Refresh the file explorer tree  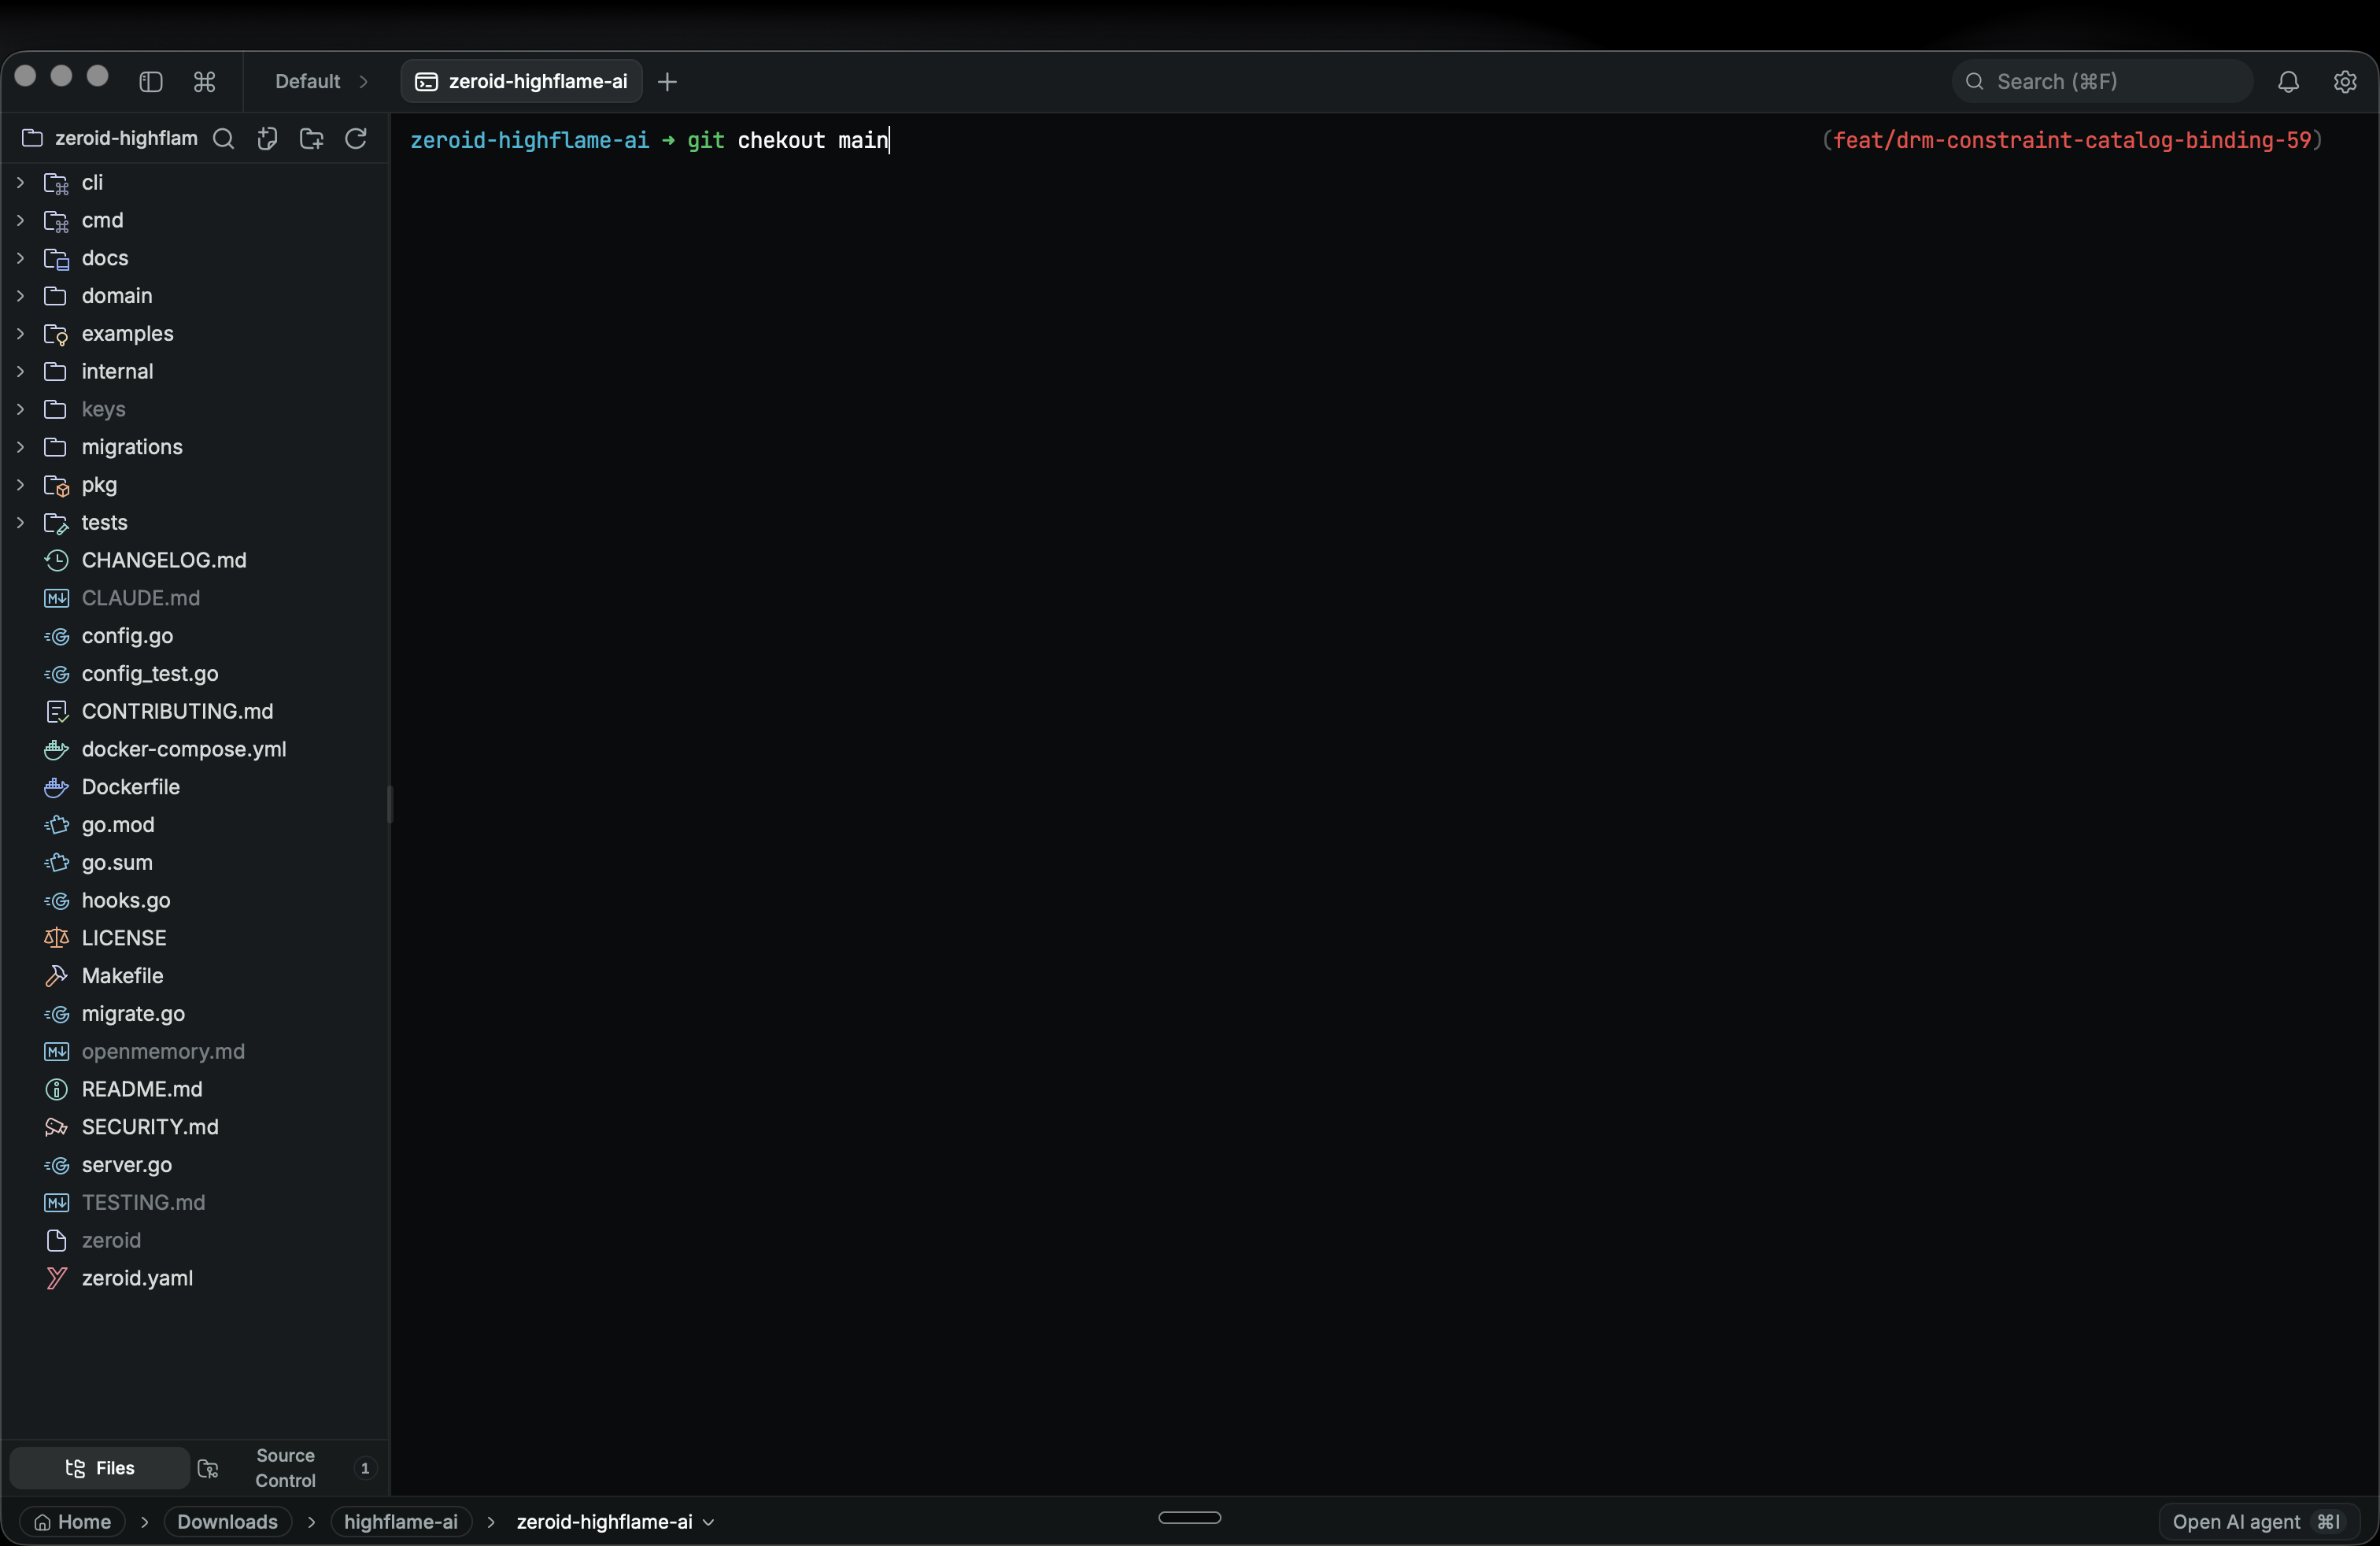[356, 138]
